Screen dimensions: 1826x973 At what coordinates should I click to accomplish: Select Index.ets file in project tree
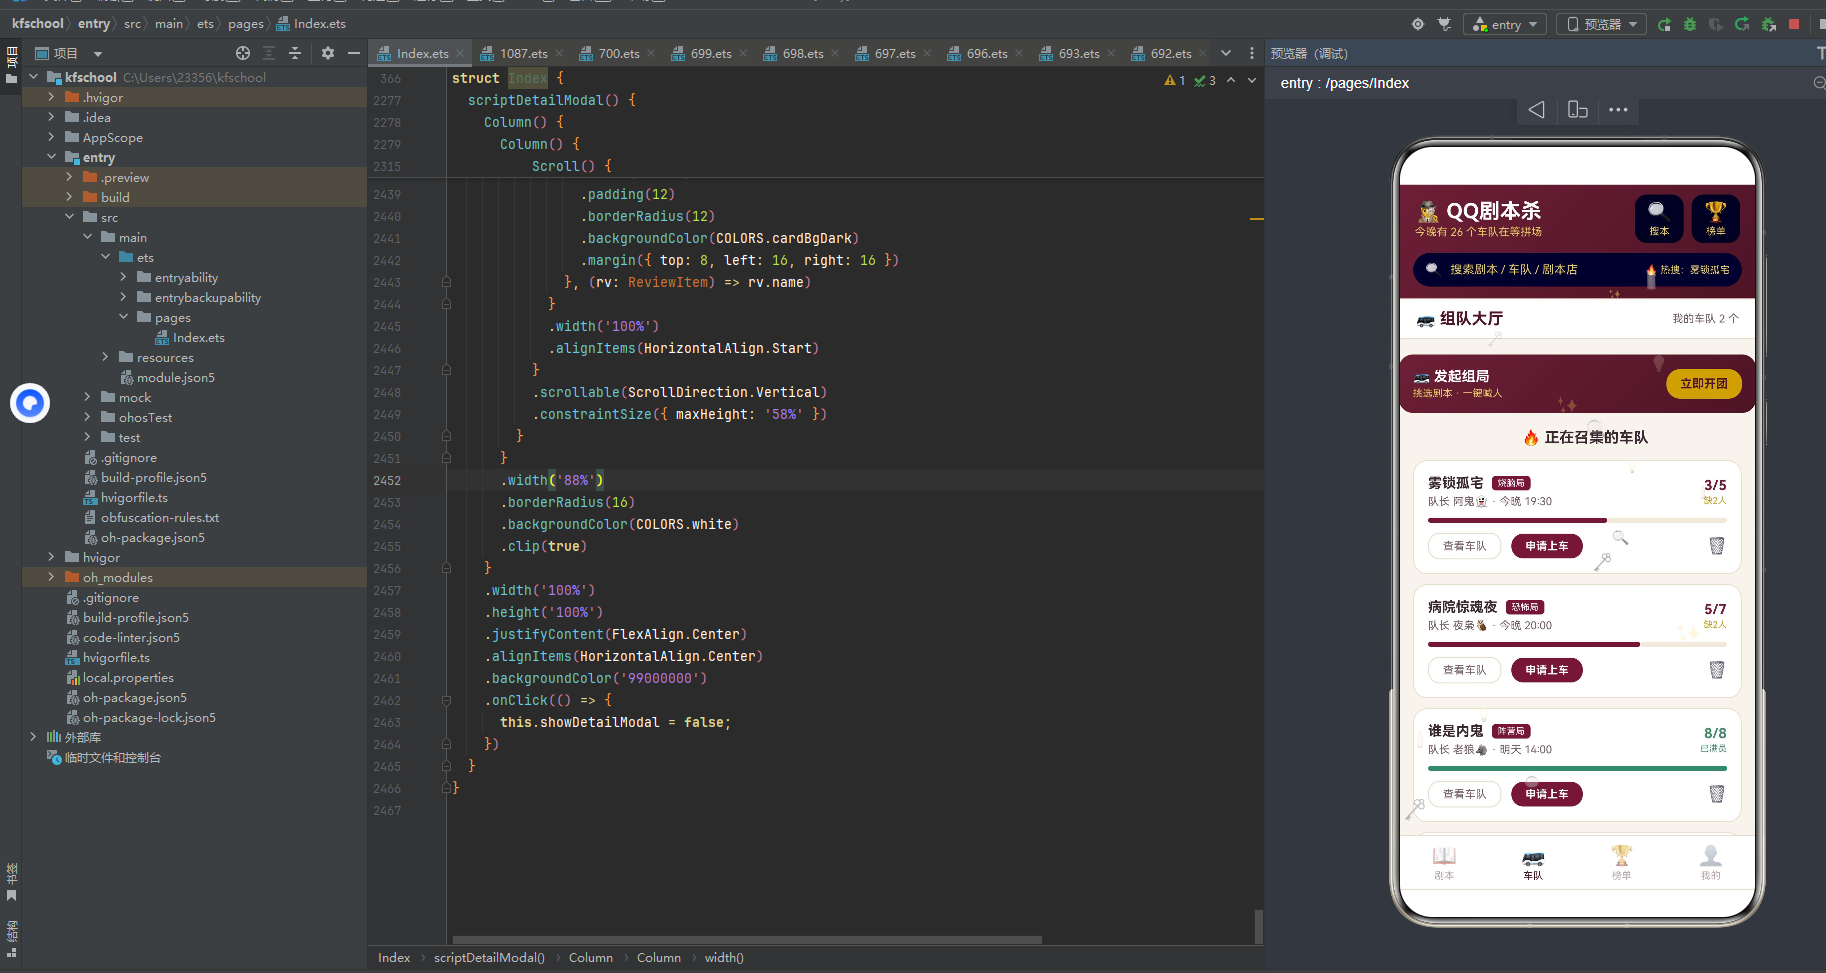point(198,338)
